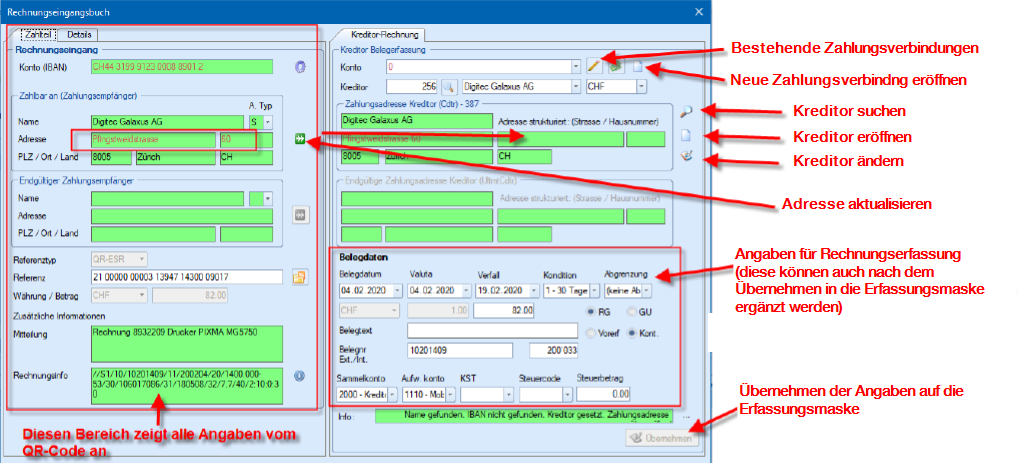Switch to the Zahlteil tab
The image size is (1029, 463).
point(39,35)
